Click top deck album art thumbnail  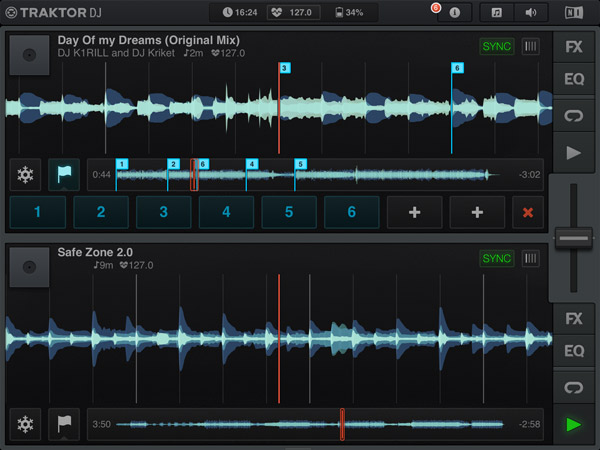29,55
